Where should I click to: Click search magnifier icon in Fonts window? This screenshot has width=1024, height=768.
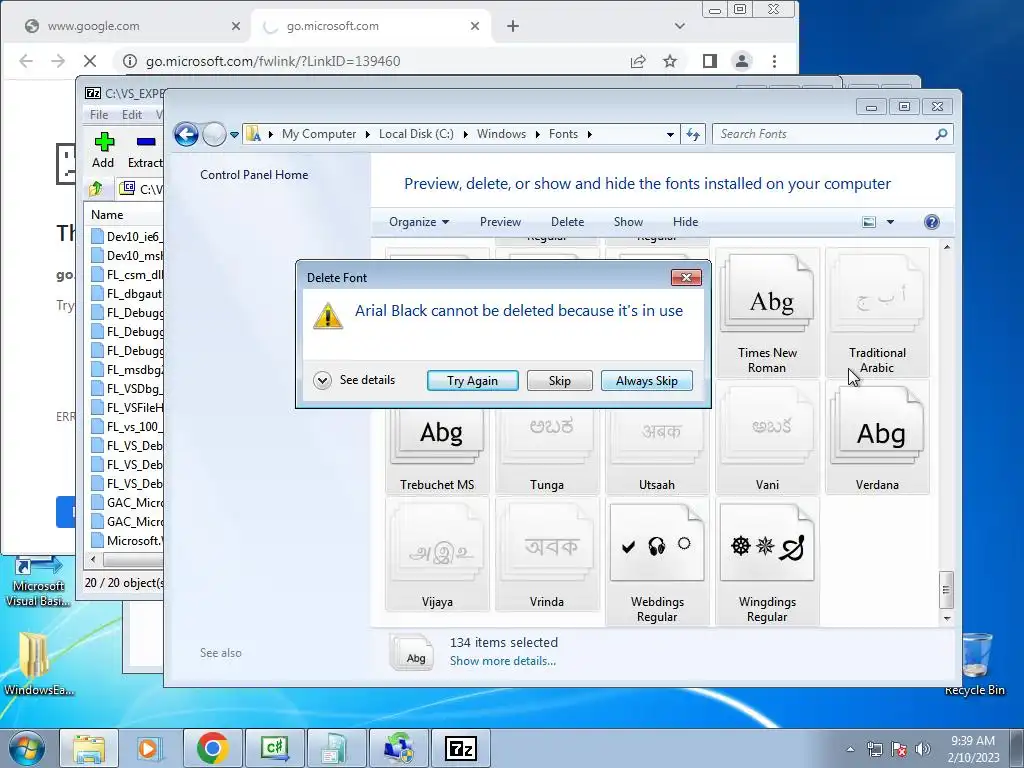(x=941, y=134)
